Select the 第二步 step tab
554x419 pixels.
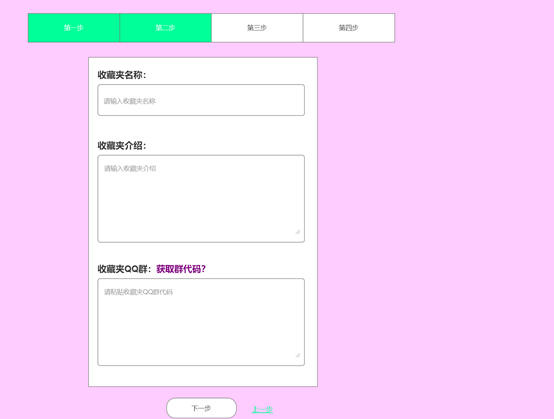coord(165,28)
